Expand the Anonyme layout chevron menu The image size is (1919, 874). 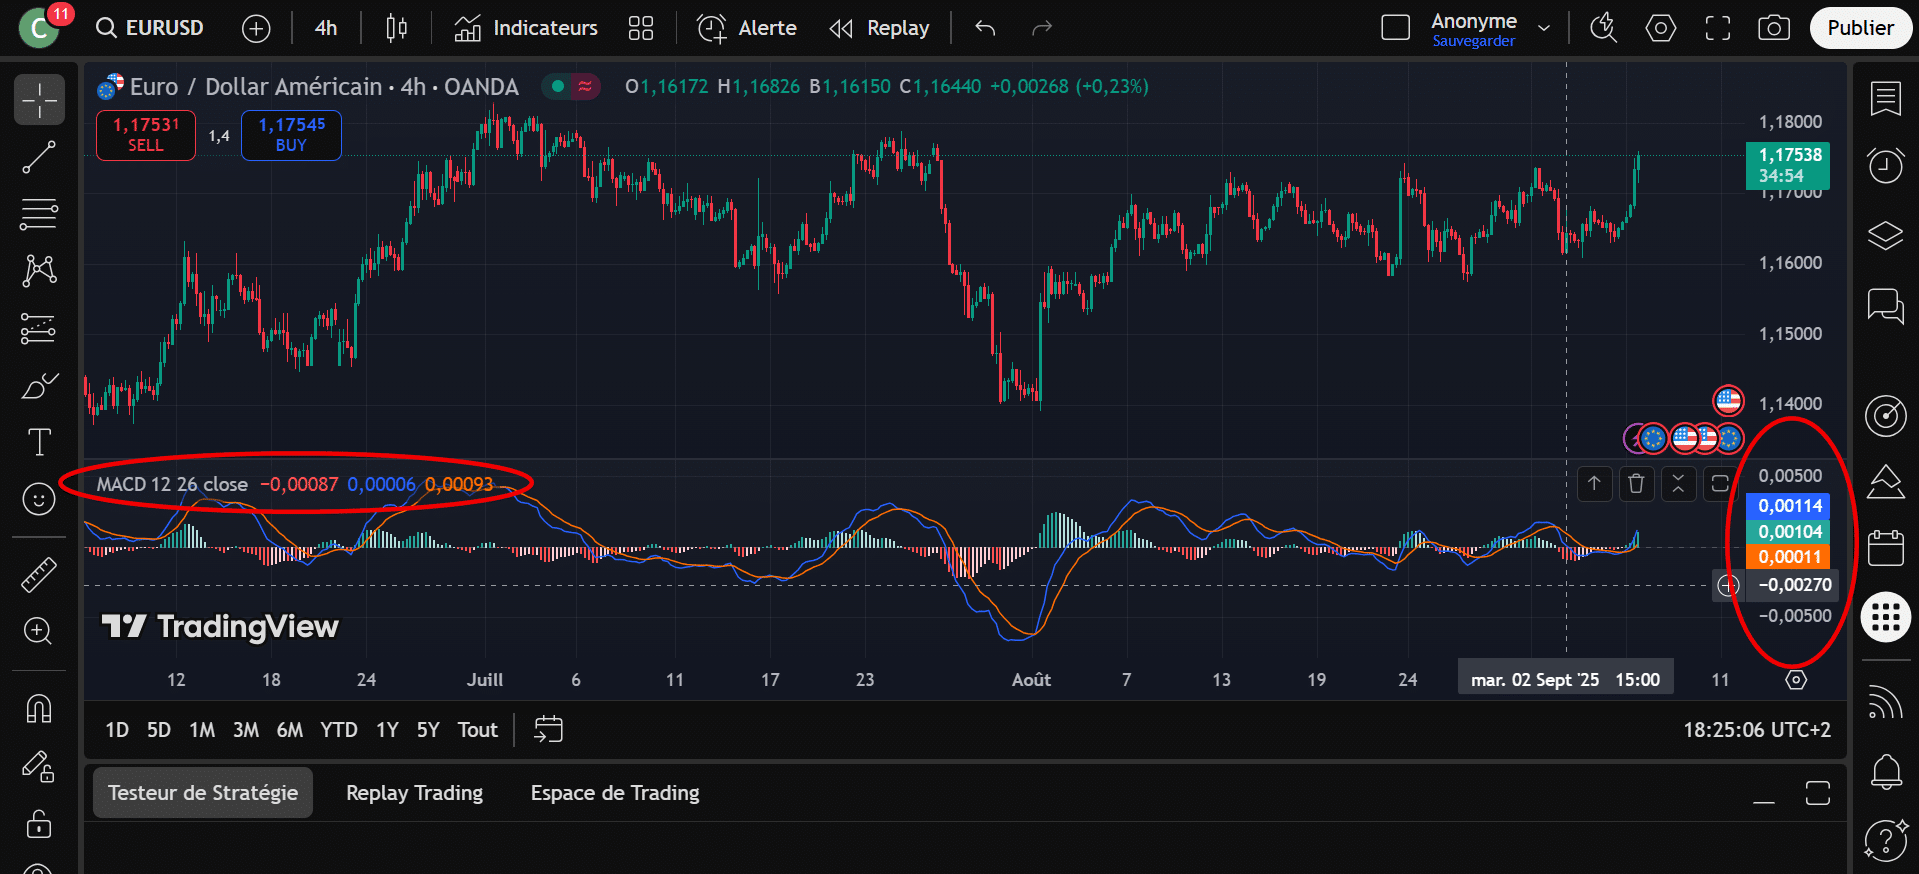(1544, 28)
